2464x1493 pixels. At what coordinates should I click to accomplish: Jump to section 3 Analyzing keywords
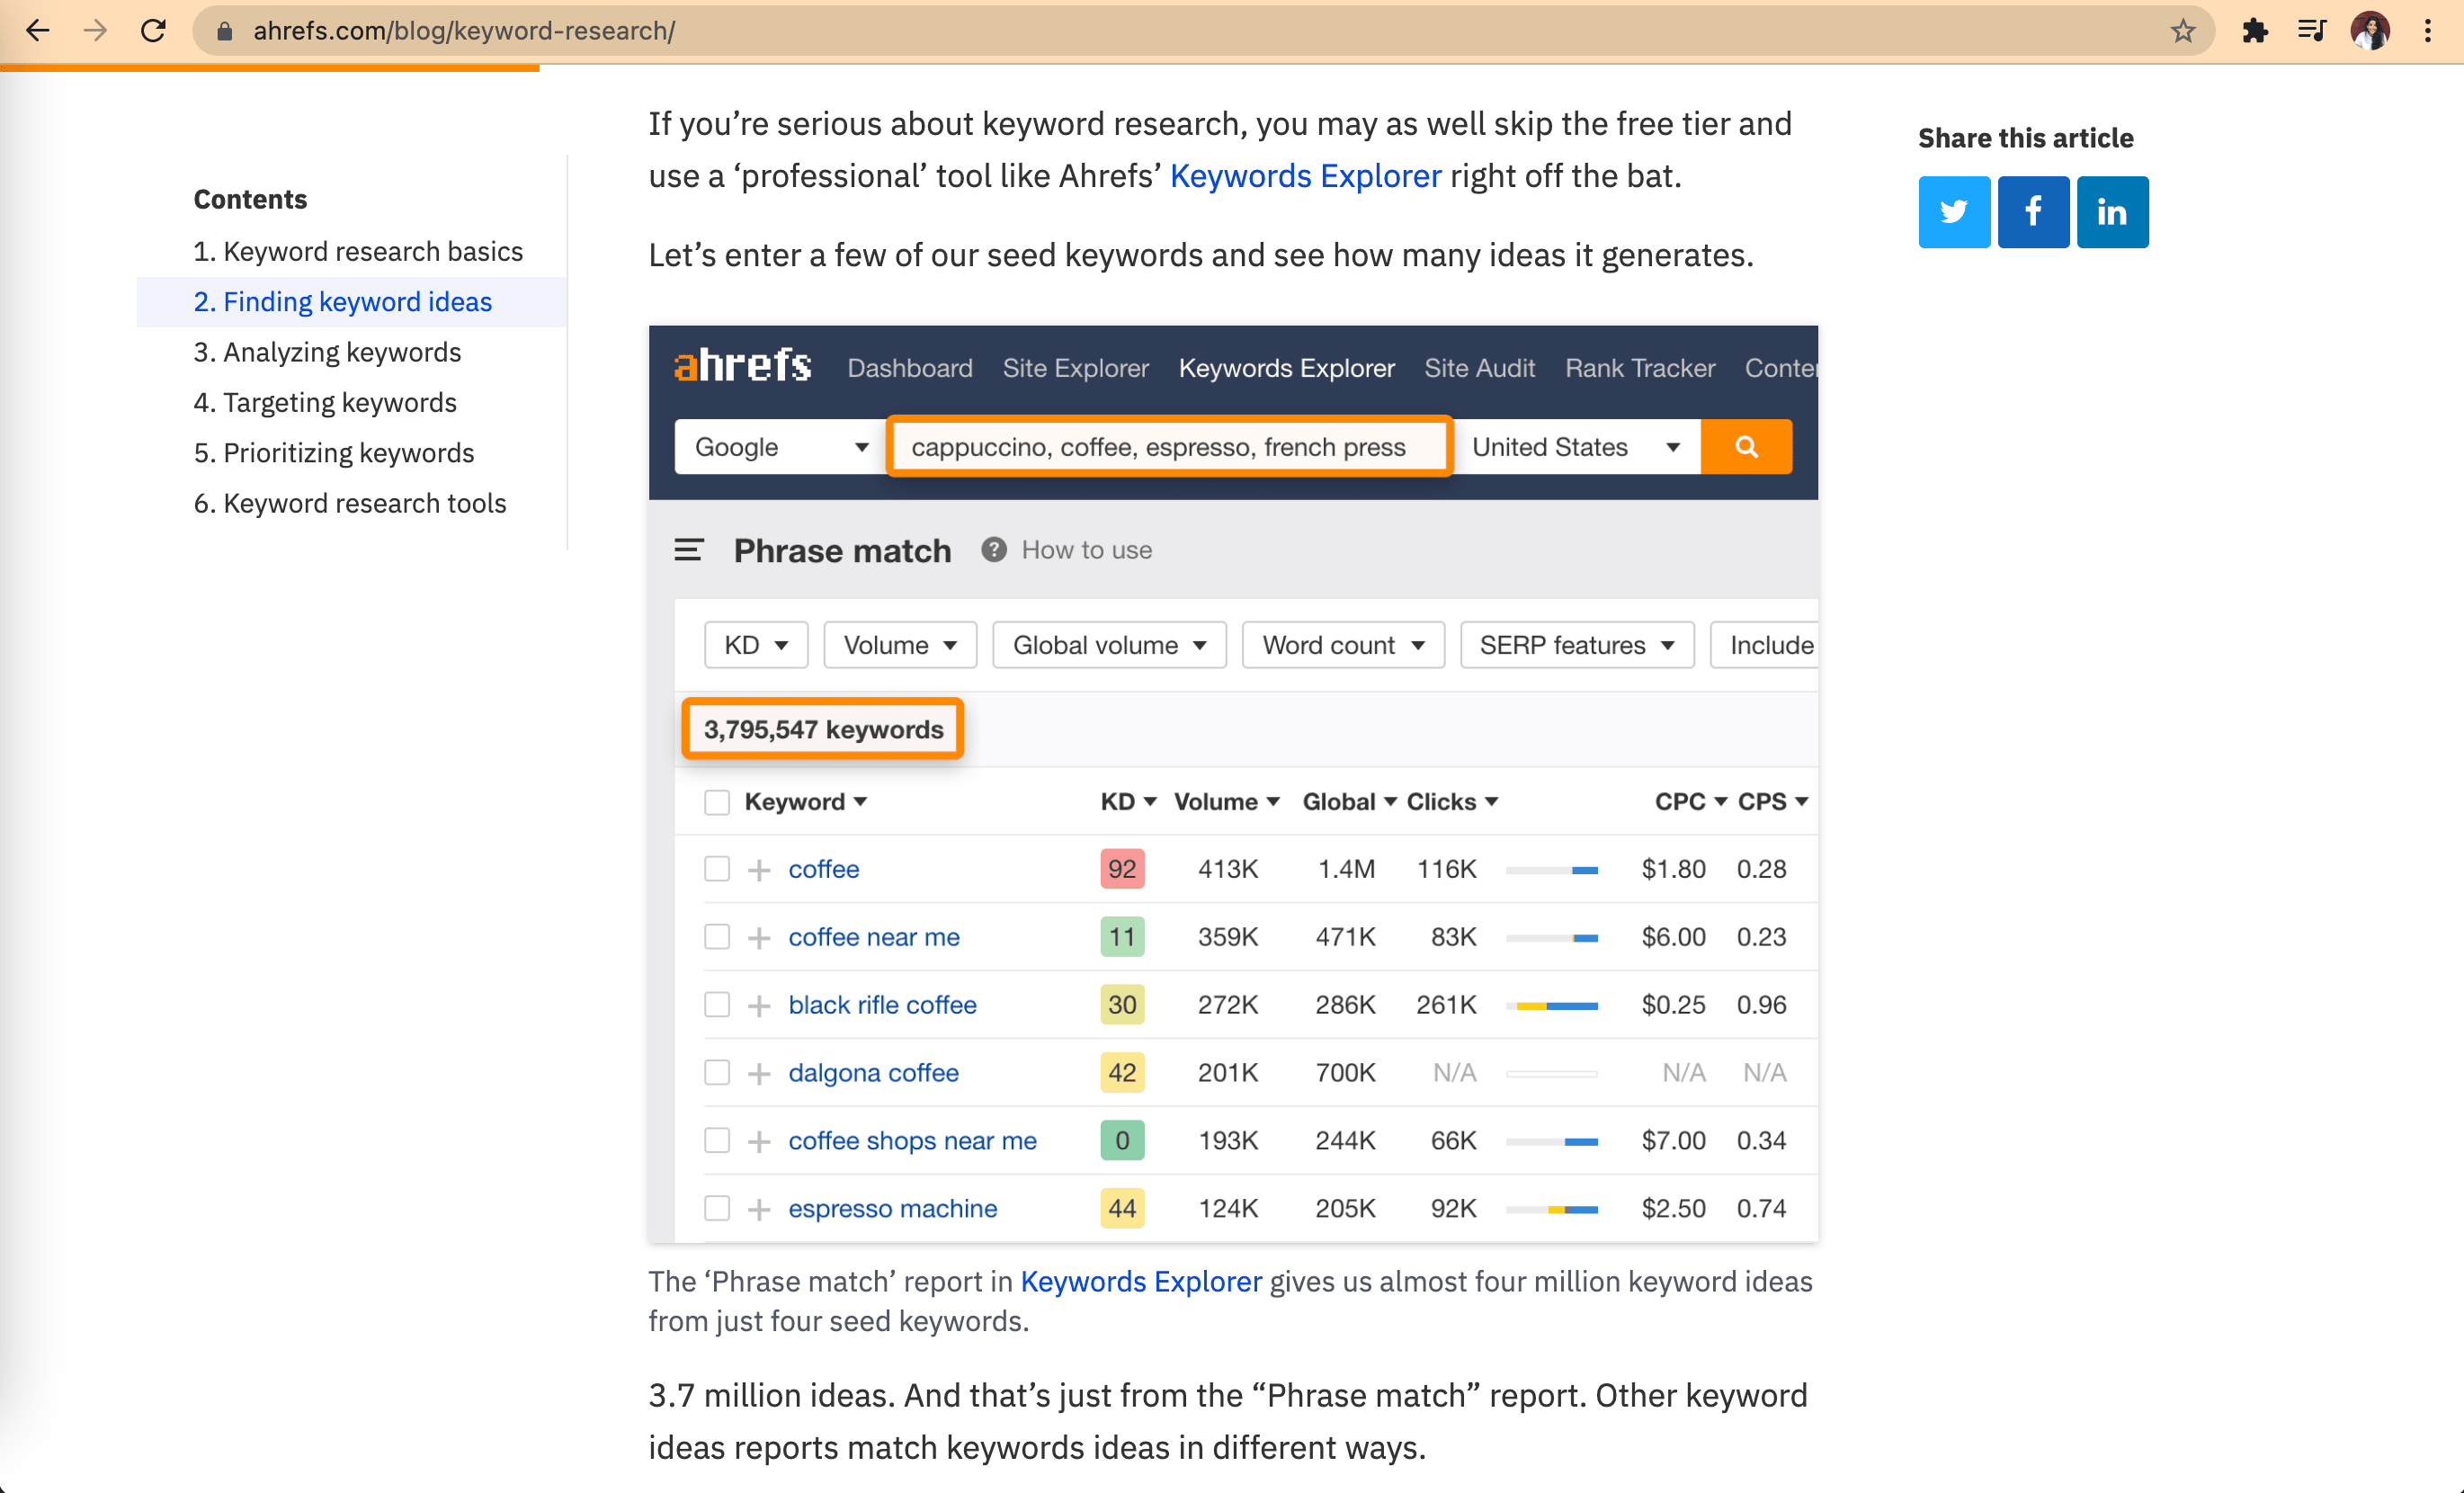pyautogui.click(x=327, y=352)
